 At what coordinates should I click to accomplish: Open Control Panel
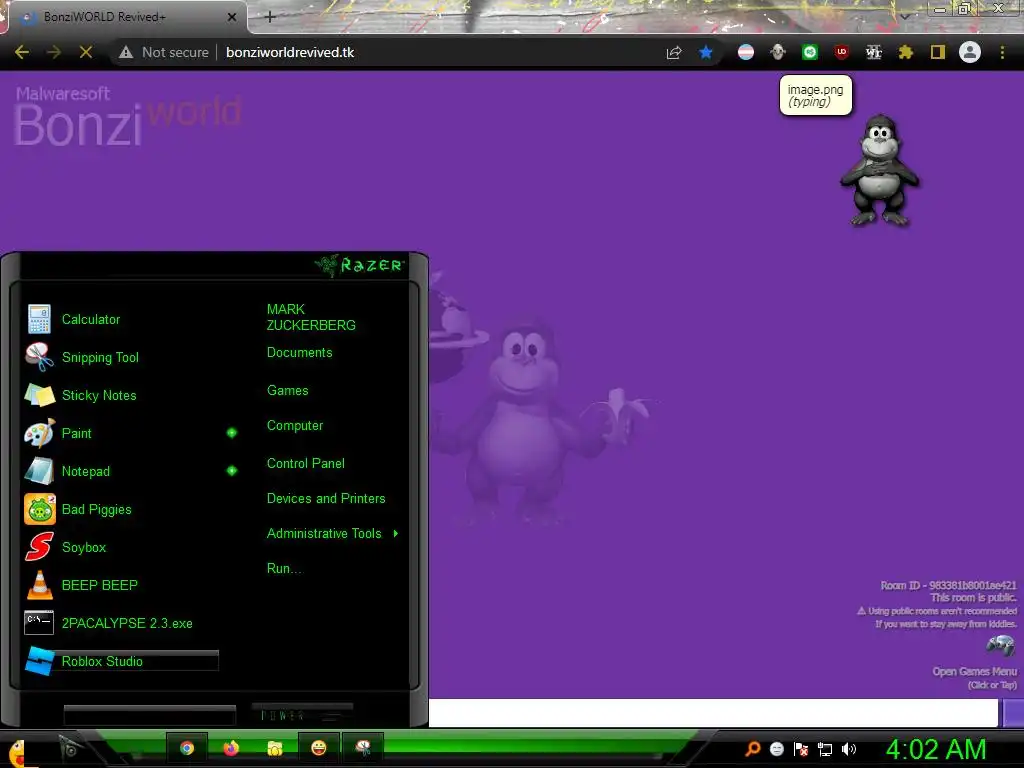click(306, 464)
